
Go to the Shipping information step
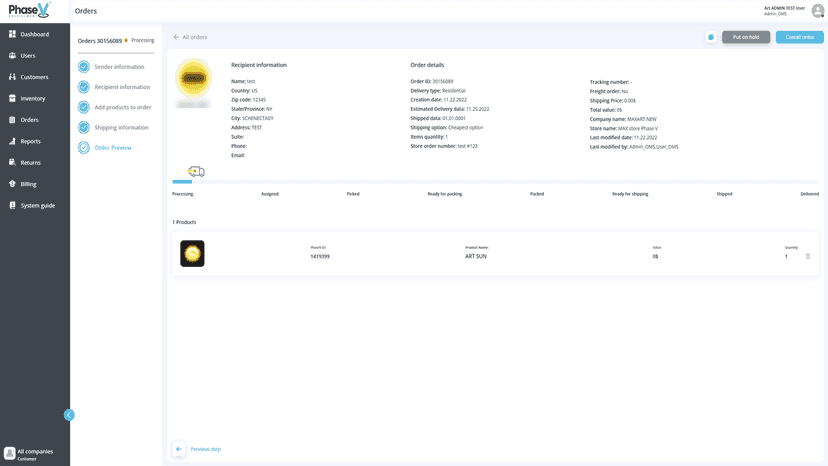pyautogui.click(x=121, y=127)
